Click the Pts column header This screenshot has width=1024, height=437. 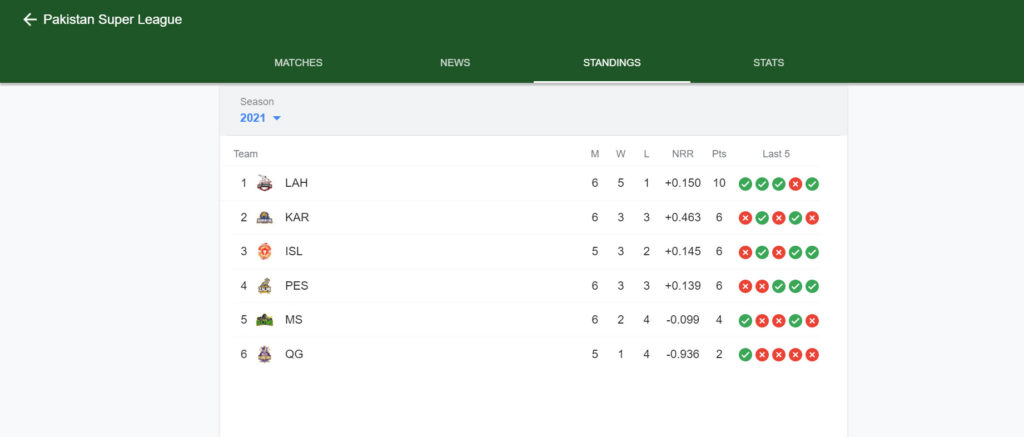[x=719, y=154]
